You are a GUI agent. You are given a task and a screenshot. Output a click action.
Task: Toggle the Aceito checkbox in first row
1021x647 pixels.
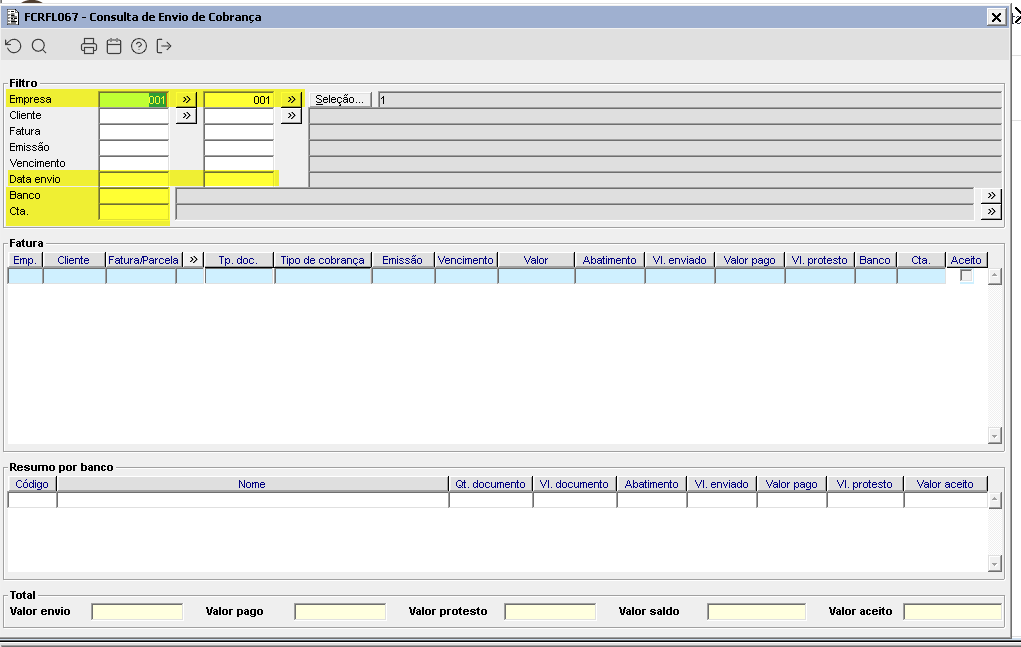[966, 276]
